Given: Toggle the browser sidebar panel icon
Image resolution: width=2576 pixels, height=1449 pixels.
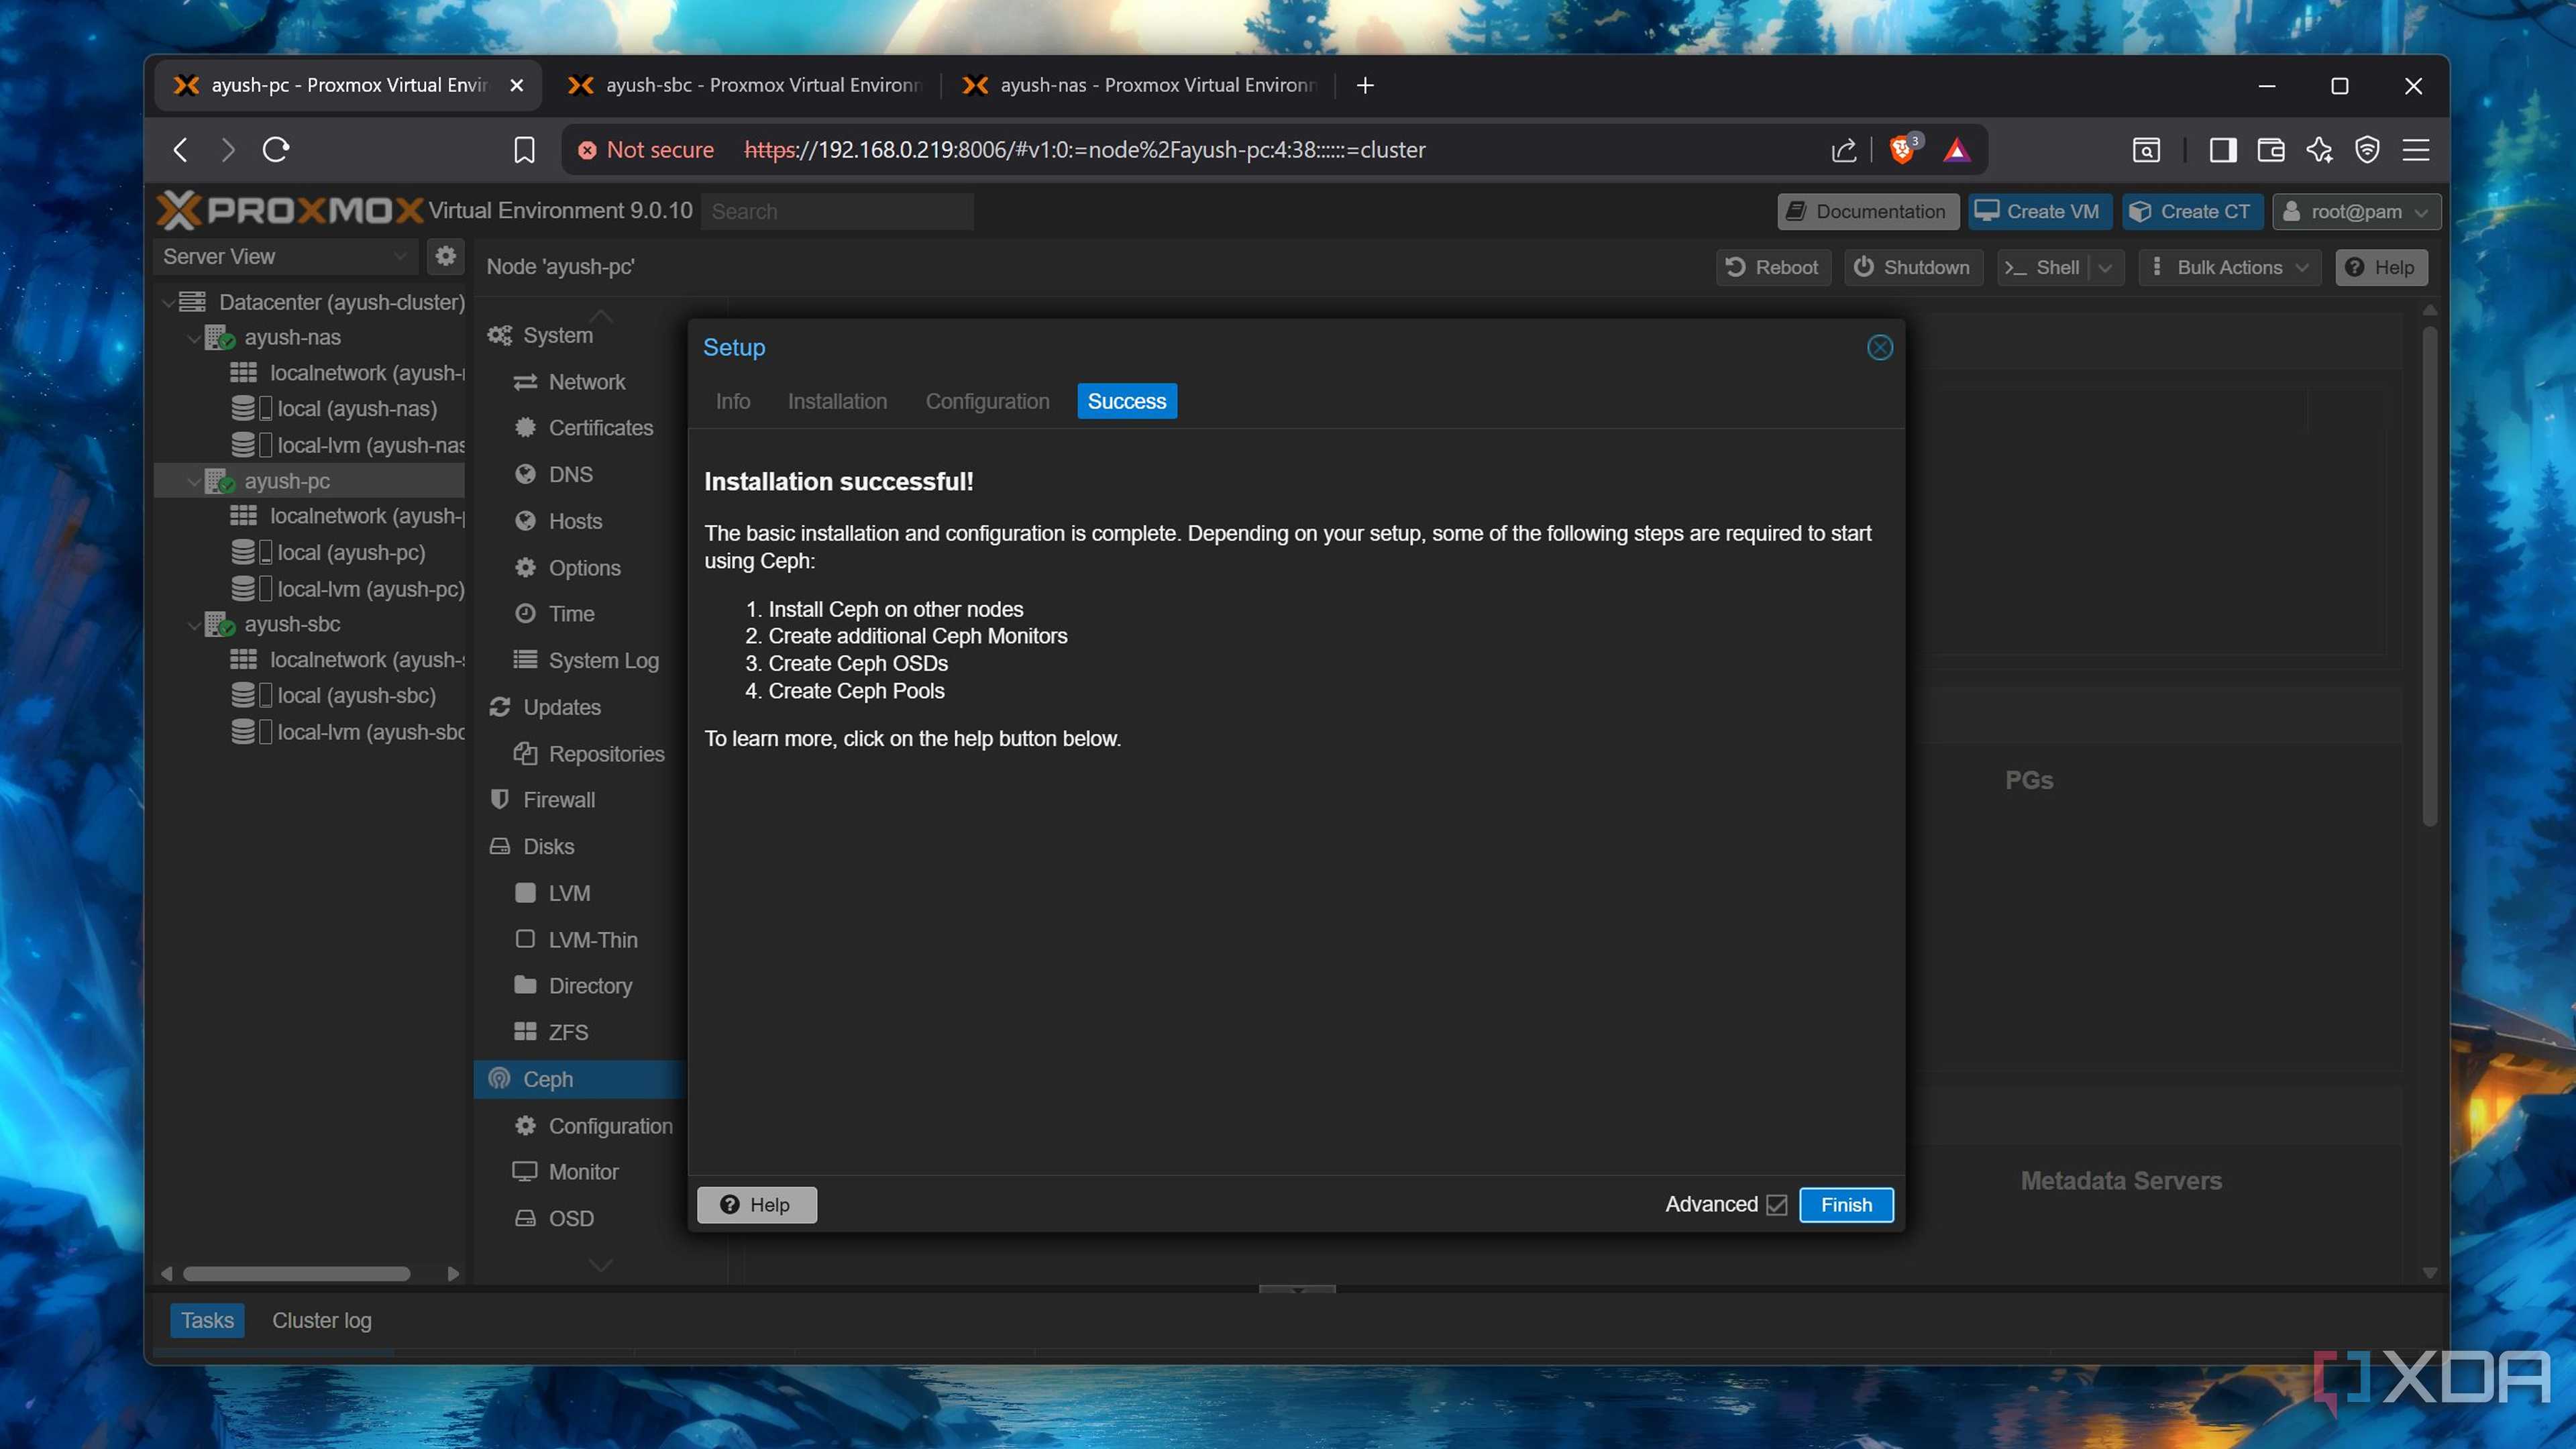Looking at the screenshot, I should point(2222,150).
